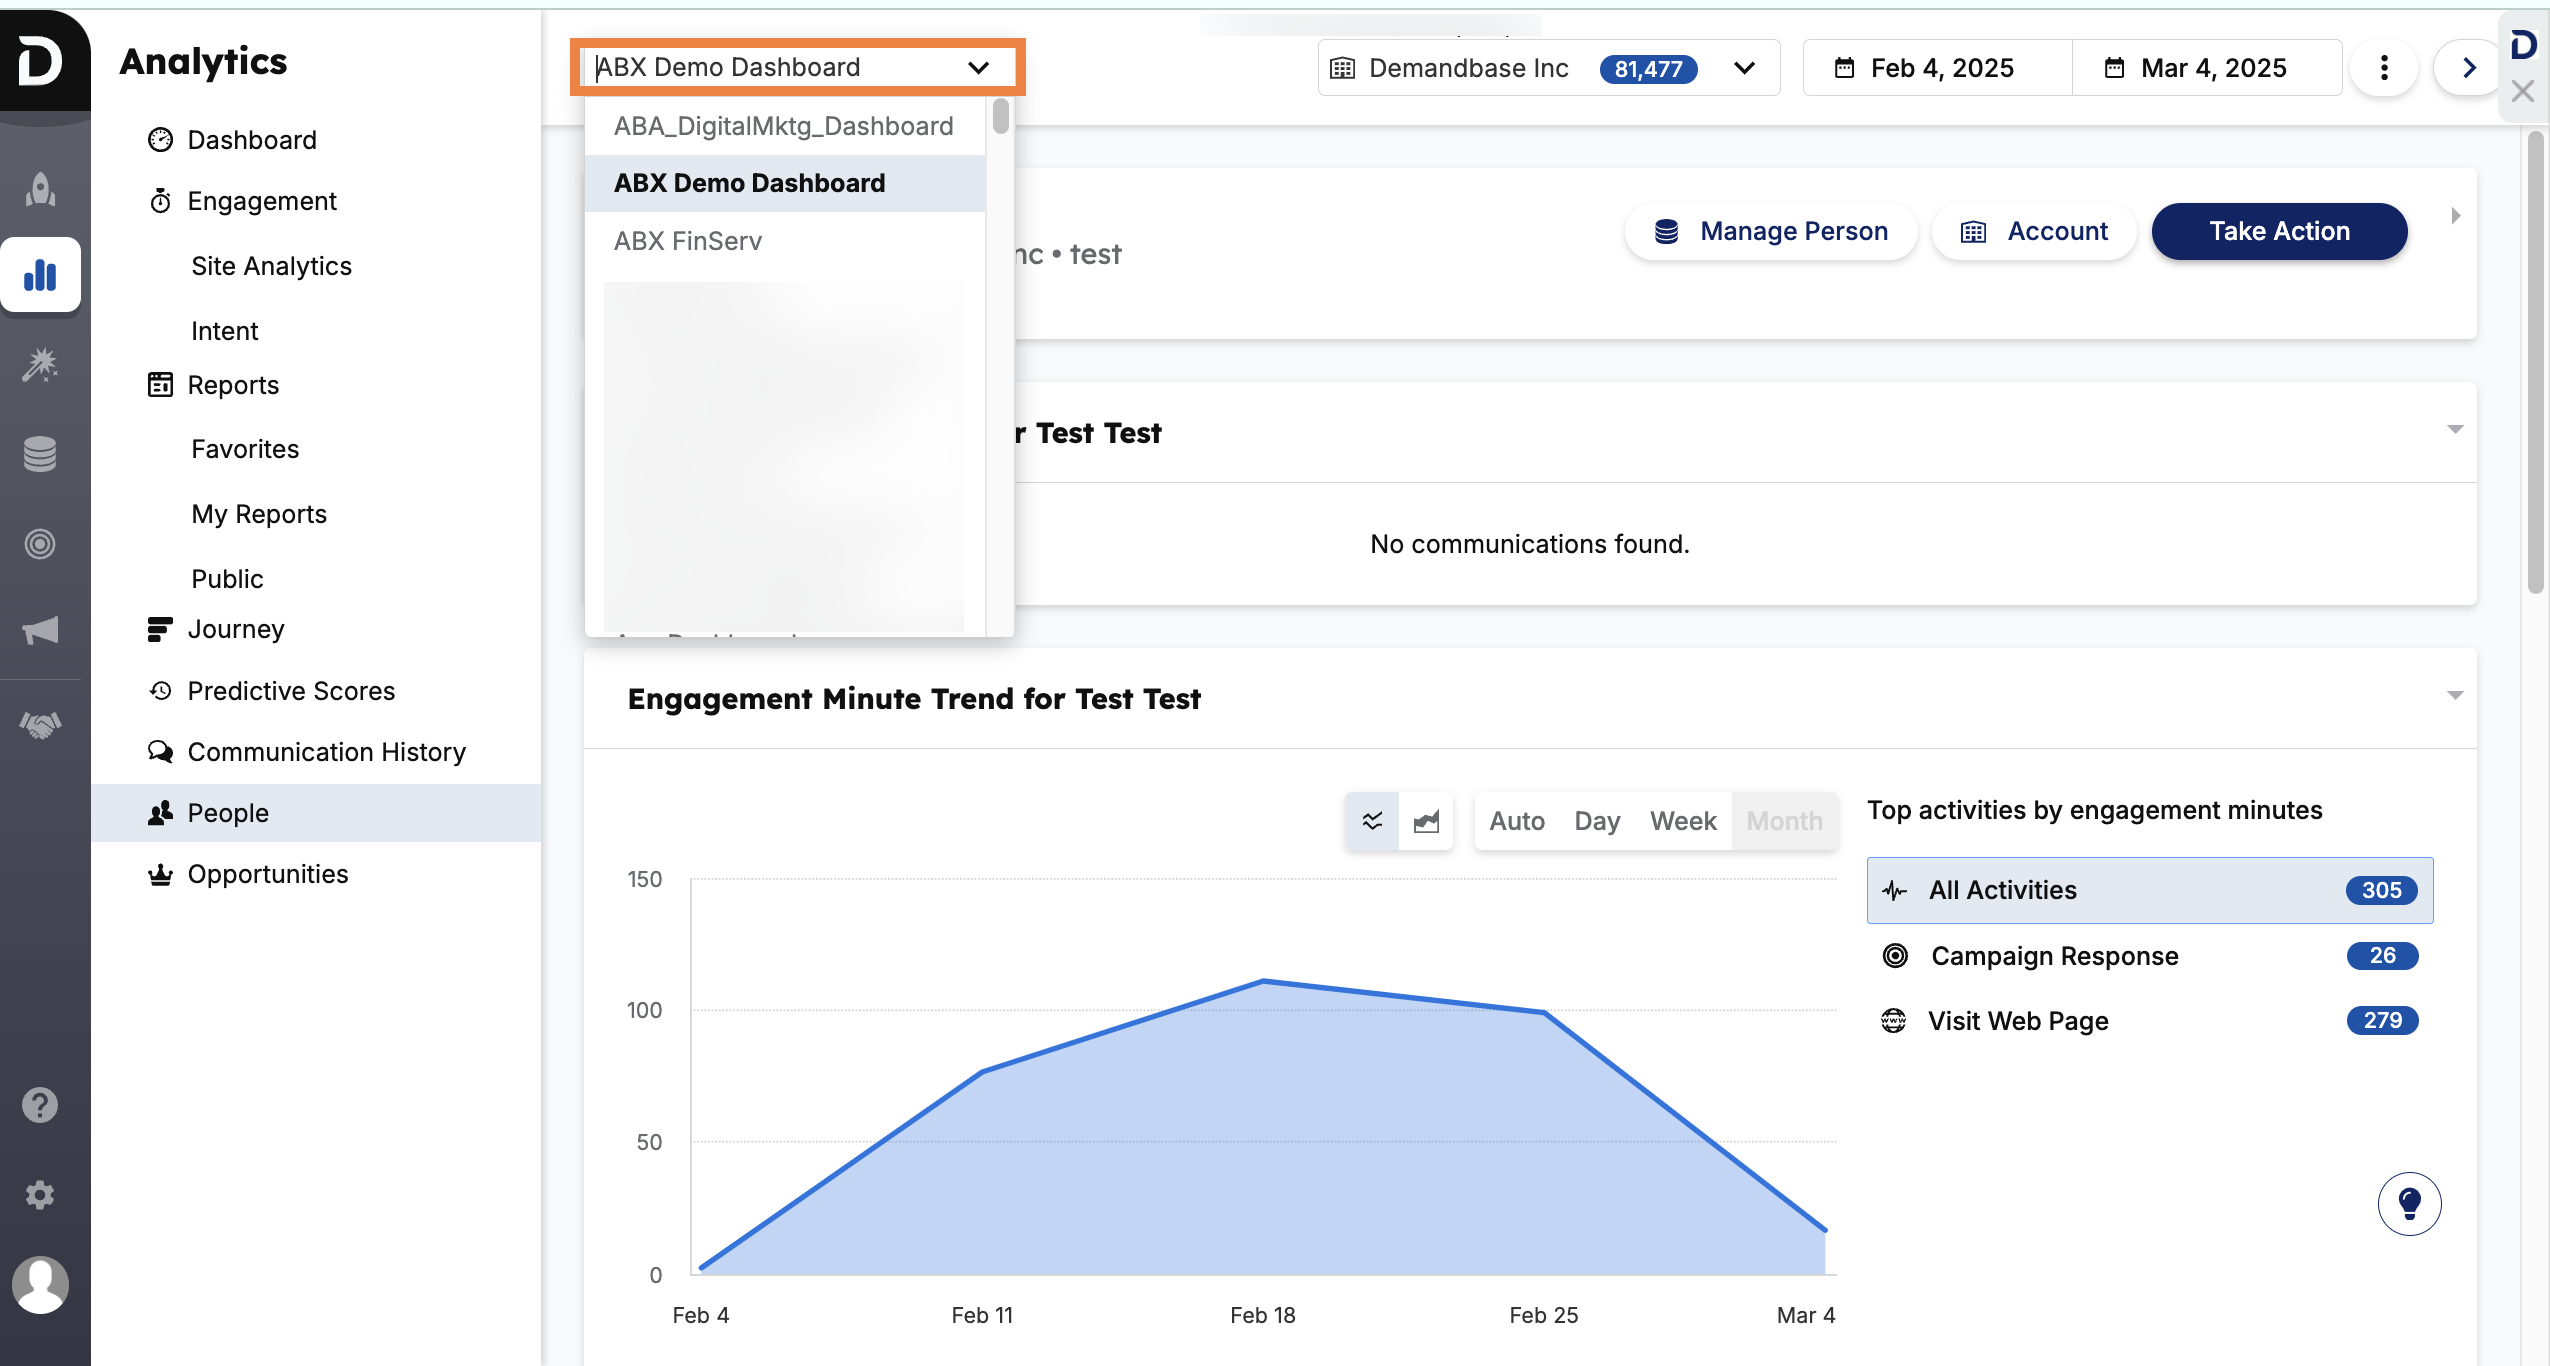Switch to the line chart view
This screenshot has width=2550, height=1366.
coord(1372,821)
